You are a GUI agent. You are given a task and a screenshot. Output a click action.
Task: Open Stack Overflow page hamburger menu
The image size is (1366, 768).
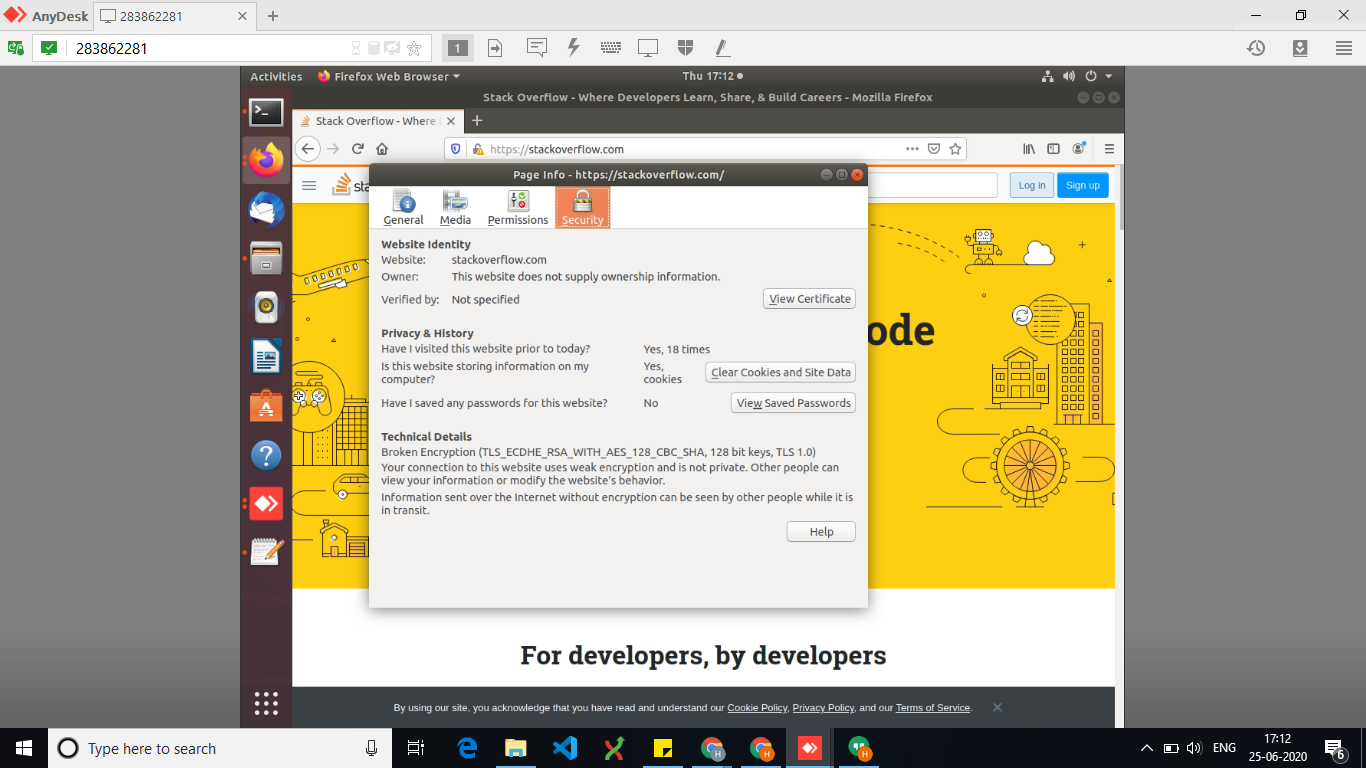click(309, 186)
